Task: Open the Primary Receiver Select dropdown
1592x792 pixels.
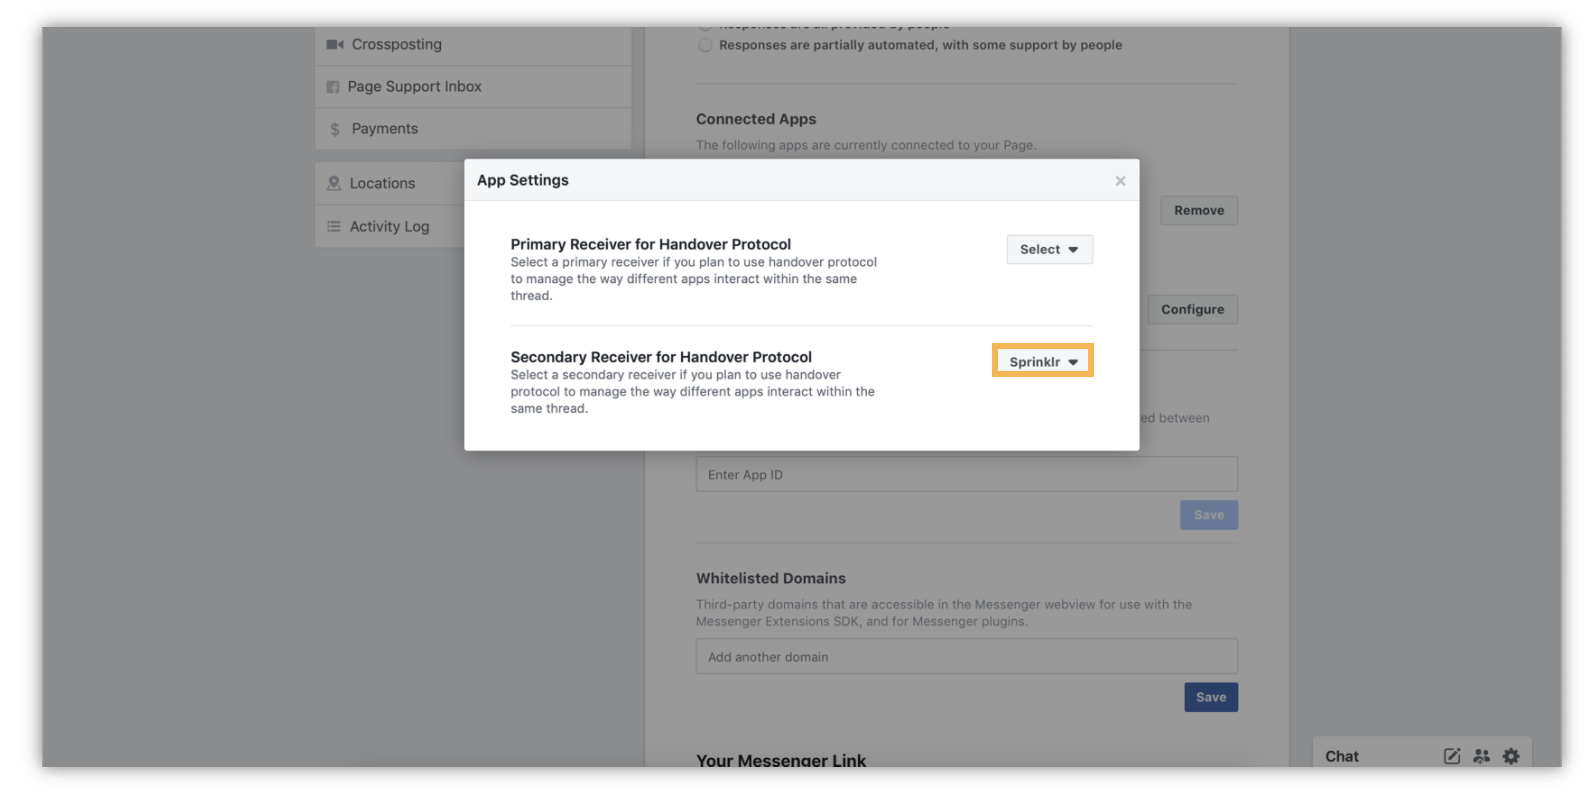Action: coord(1048,249)
